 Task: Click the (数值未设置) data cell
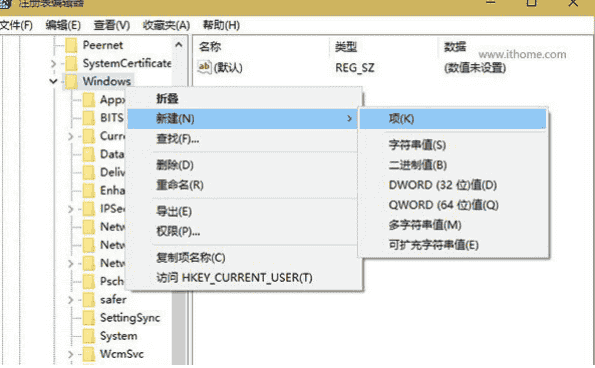475,68
